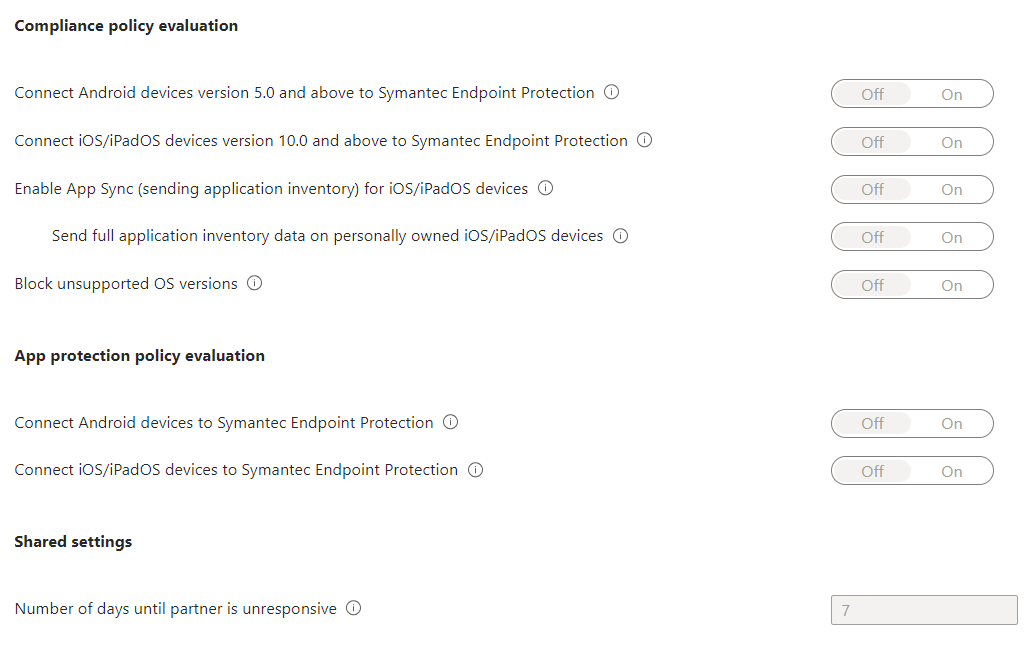Click the unresponsive days value field
The image size is (1035, 646).
click(922, 609)
